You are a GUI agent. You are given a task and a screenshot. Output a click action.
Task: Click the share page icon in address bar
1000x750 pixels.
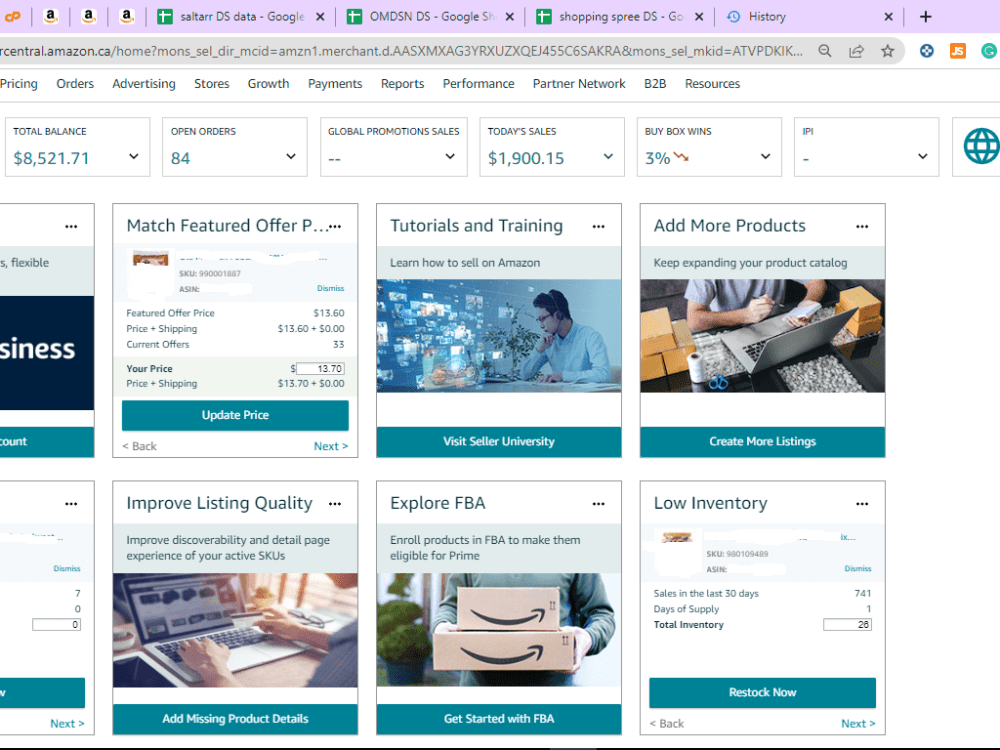pos(856,51)
